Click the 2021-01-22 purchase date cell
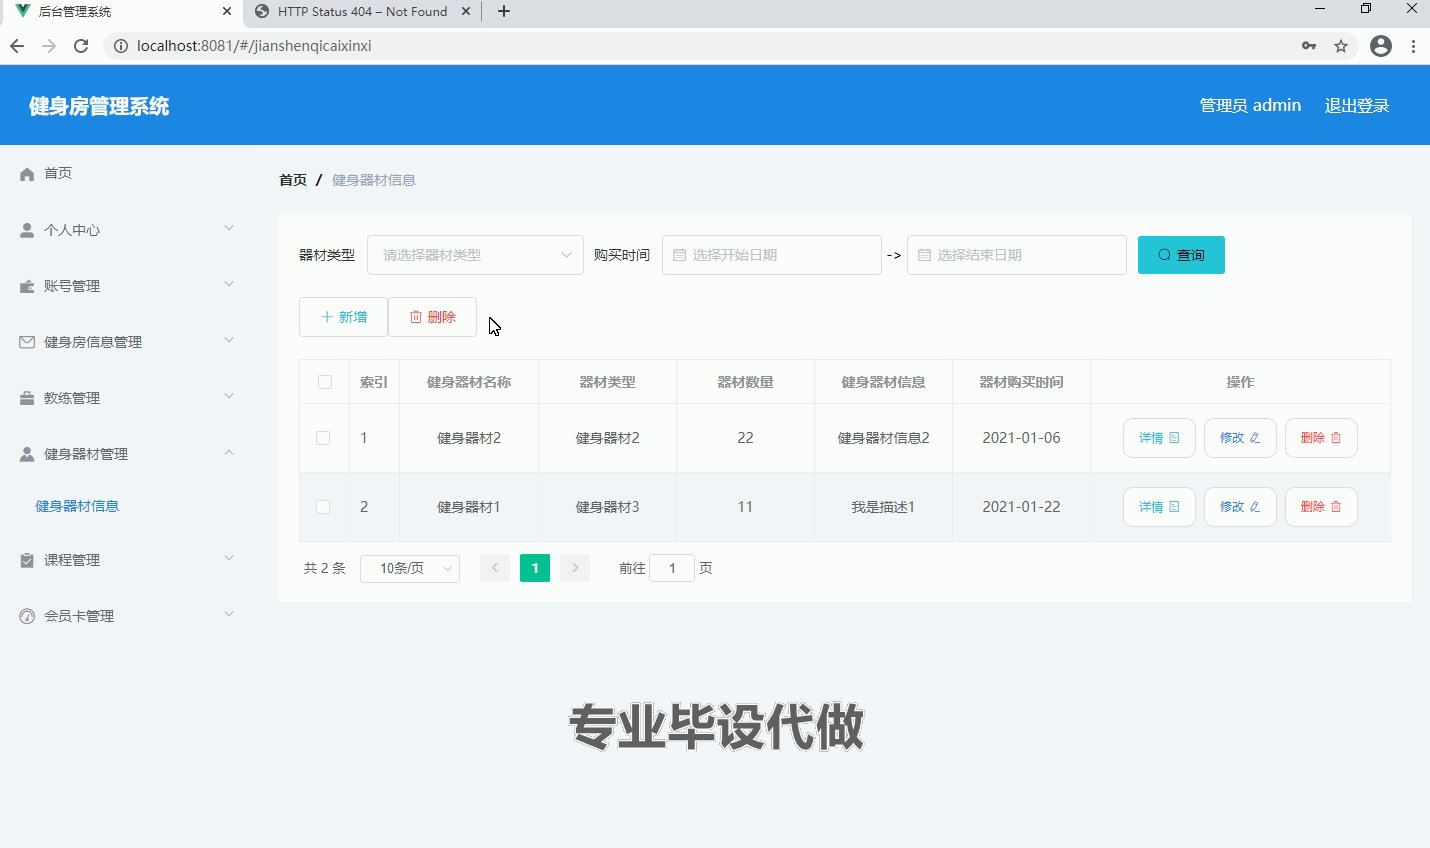The width and height of the screenshot is (1430, 848). coord(1021,507)
